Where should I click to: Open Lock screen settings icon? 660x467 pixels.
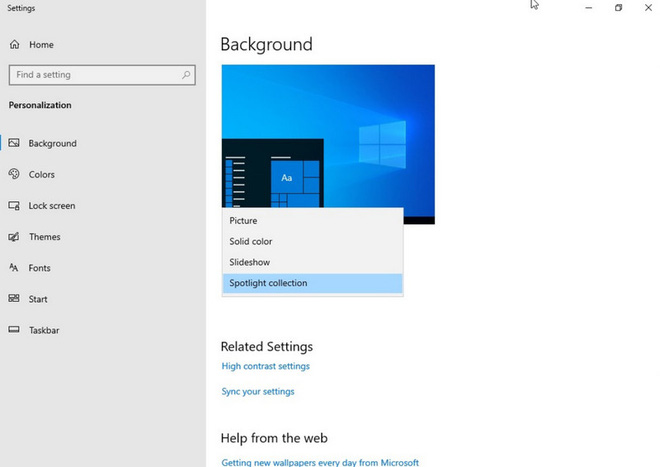14,206
